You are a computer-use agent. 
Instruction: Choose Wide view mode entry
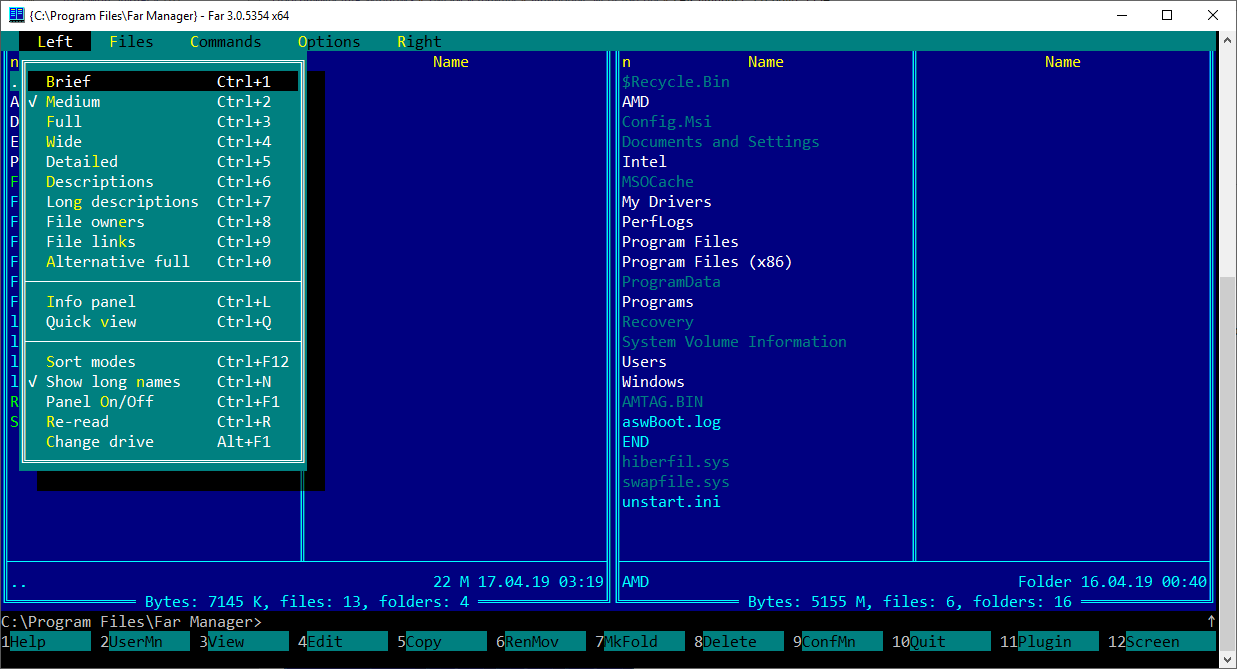tap(163, 142)
